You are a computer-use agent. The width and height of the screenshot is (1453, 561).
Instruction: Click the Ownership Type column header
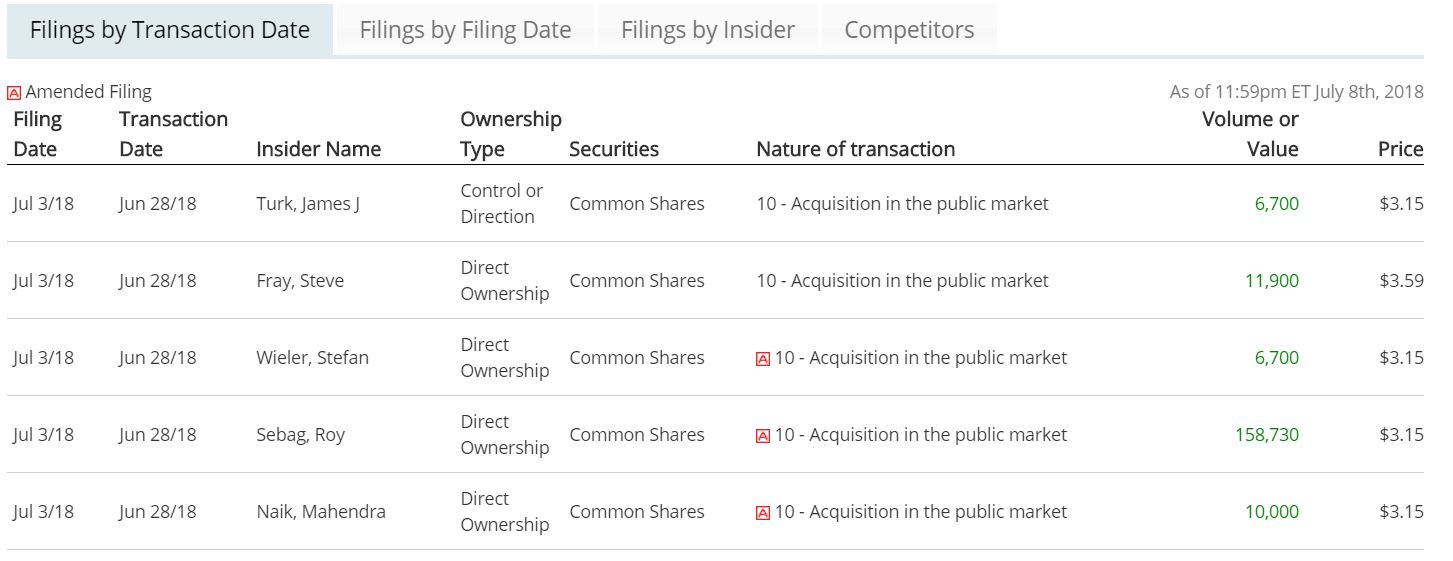pos(511,134)
